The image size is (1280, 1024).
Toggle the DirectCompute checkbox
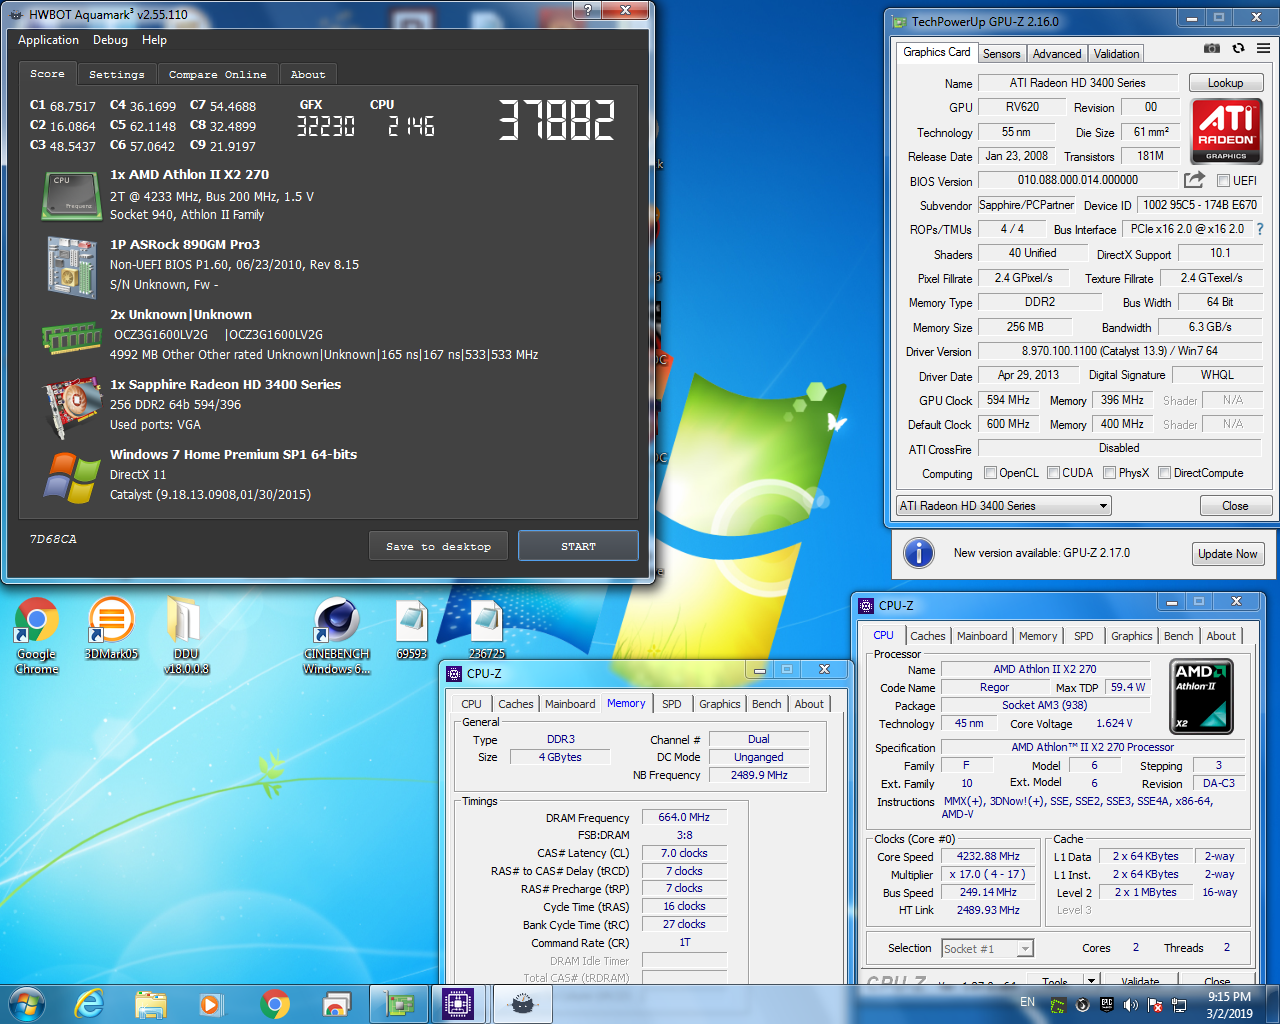pyautogui.click(x=1164, y=473)
